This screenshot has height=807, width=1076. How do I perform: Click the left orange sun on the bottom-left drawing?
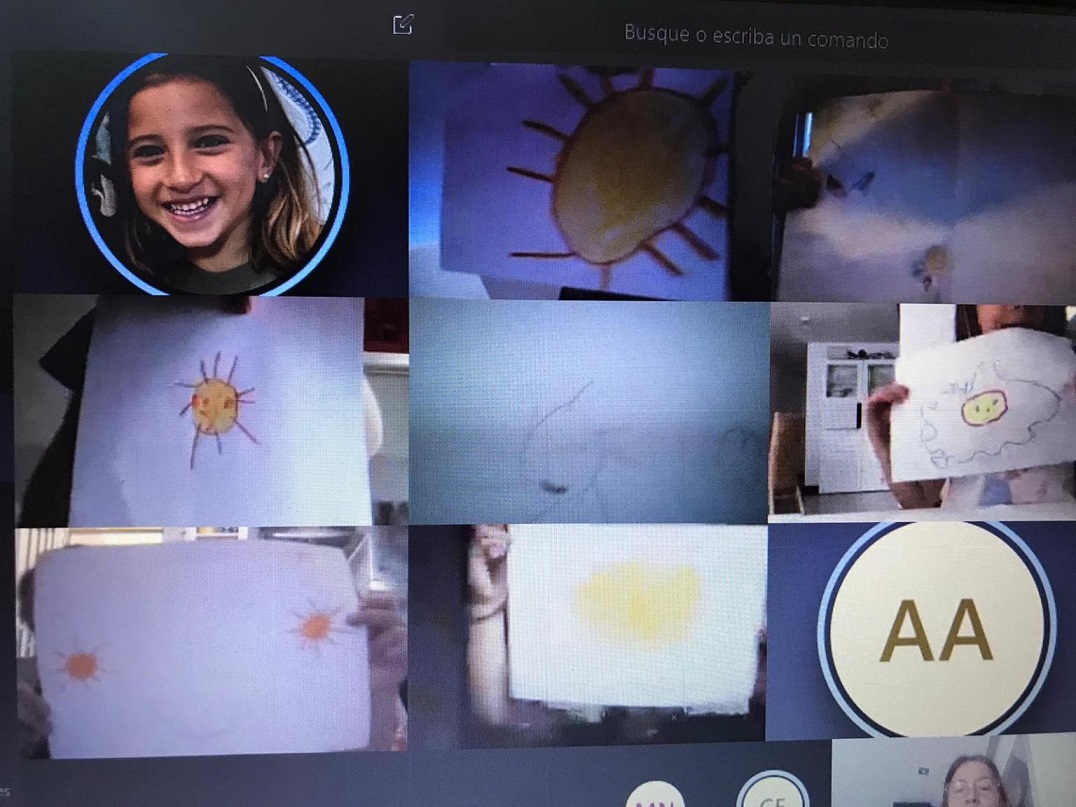click(x=80, y=665)
